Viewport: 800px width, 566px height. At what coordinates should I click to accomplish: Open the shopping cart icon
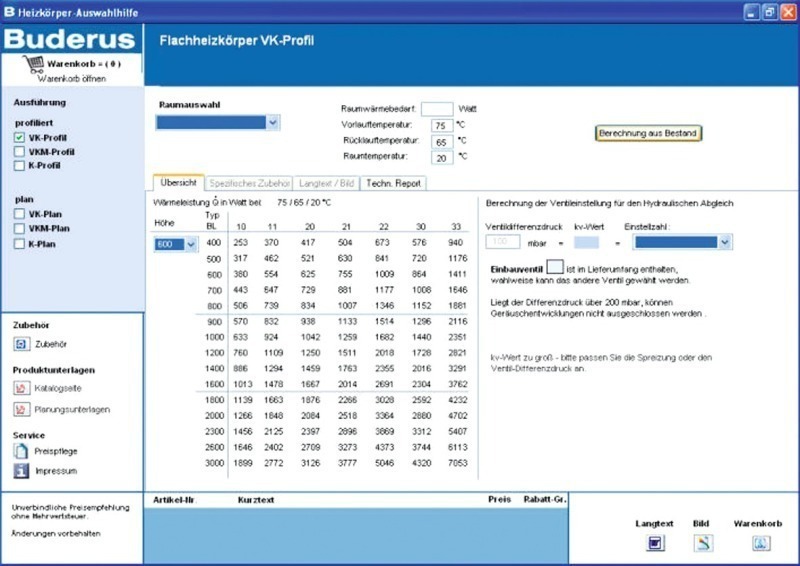(x=33, y=64)
